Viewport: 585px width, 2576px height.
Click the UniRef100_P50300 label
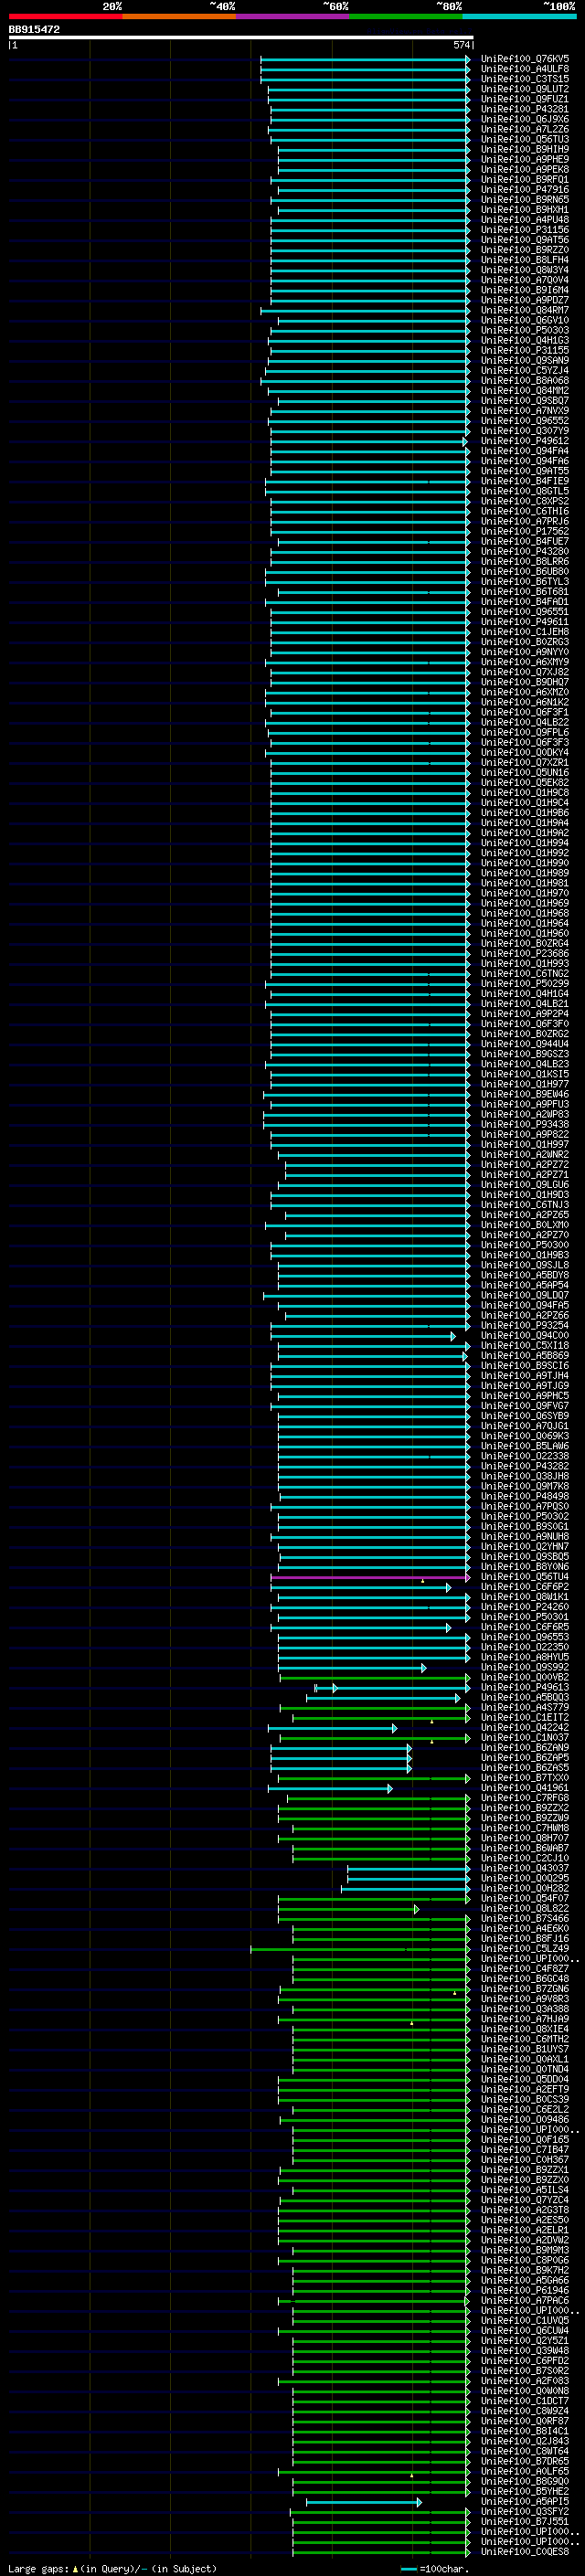[x=525, y=1245]
